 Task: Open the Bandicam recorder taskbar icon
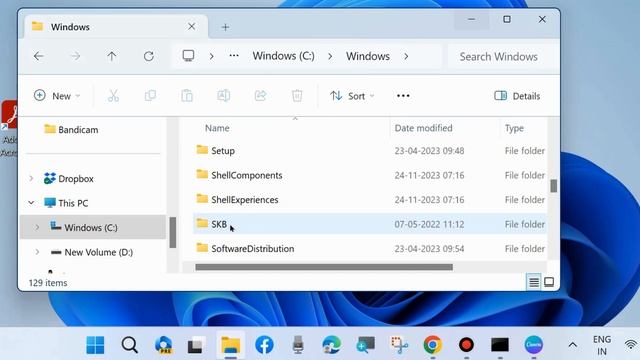[466, 345]
